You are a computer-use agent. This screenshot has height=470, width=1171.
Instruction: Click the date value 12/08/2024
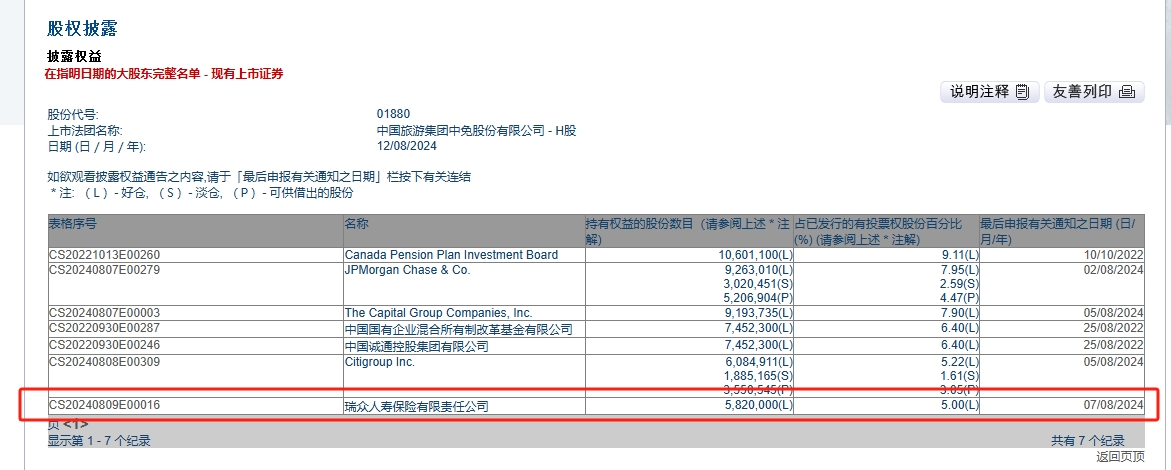(x=406, y=146)
